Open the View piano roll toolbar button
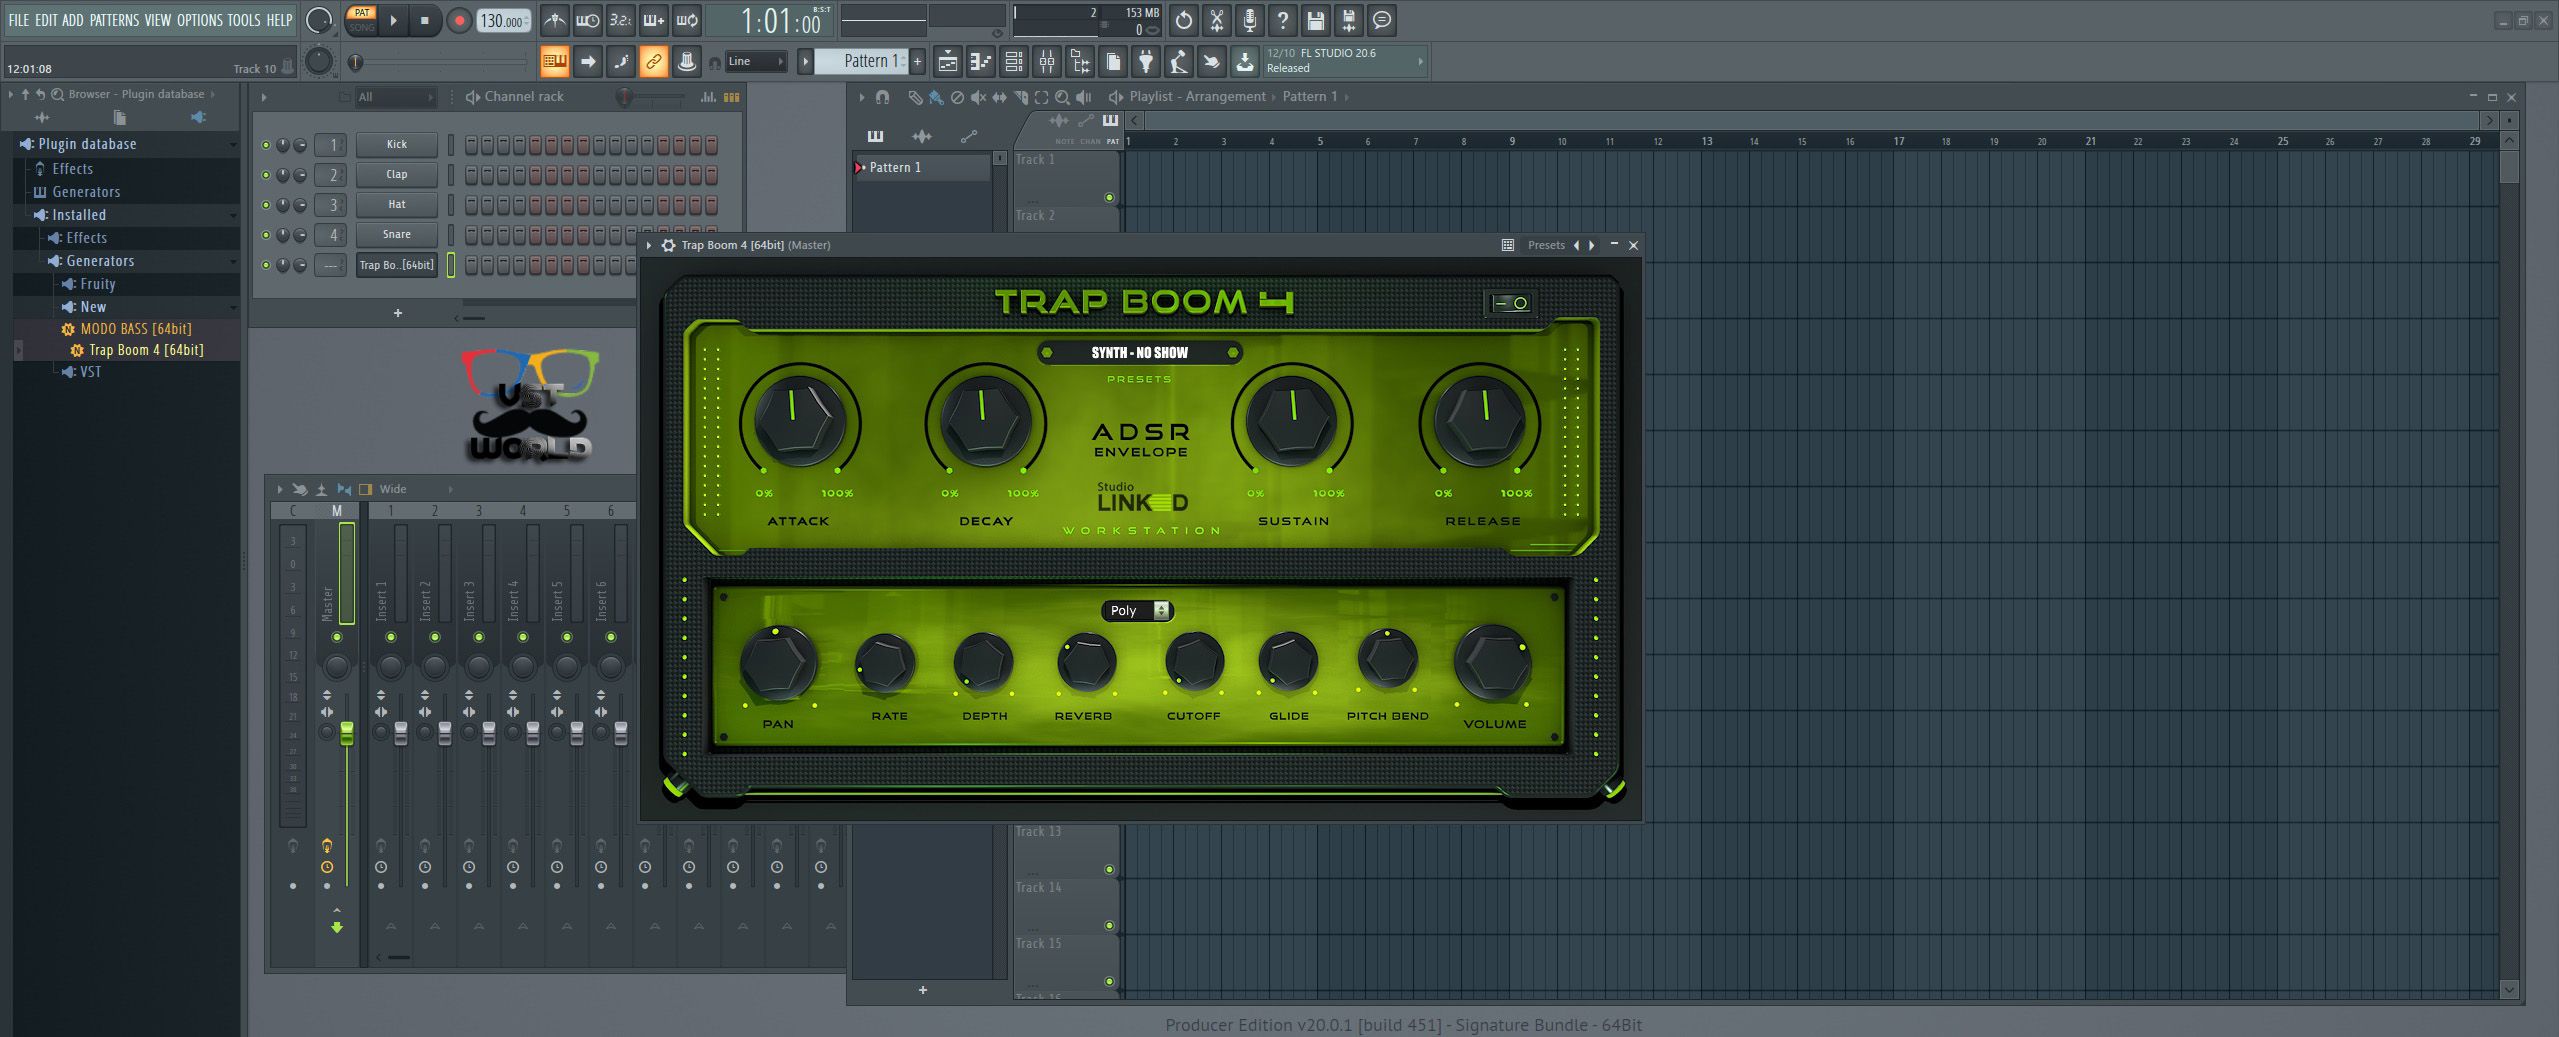 click(x=980, y=62)
